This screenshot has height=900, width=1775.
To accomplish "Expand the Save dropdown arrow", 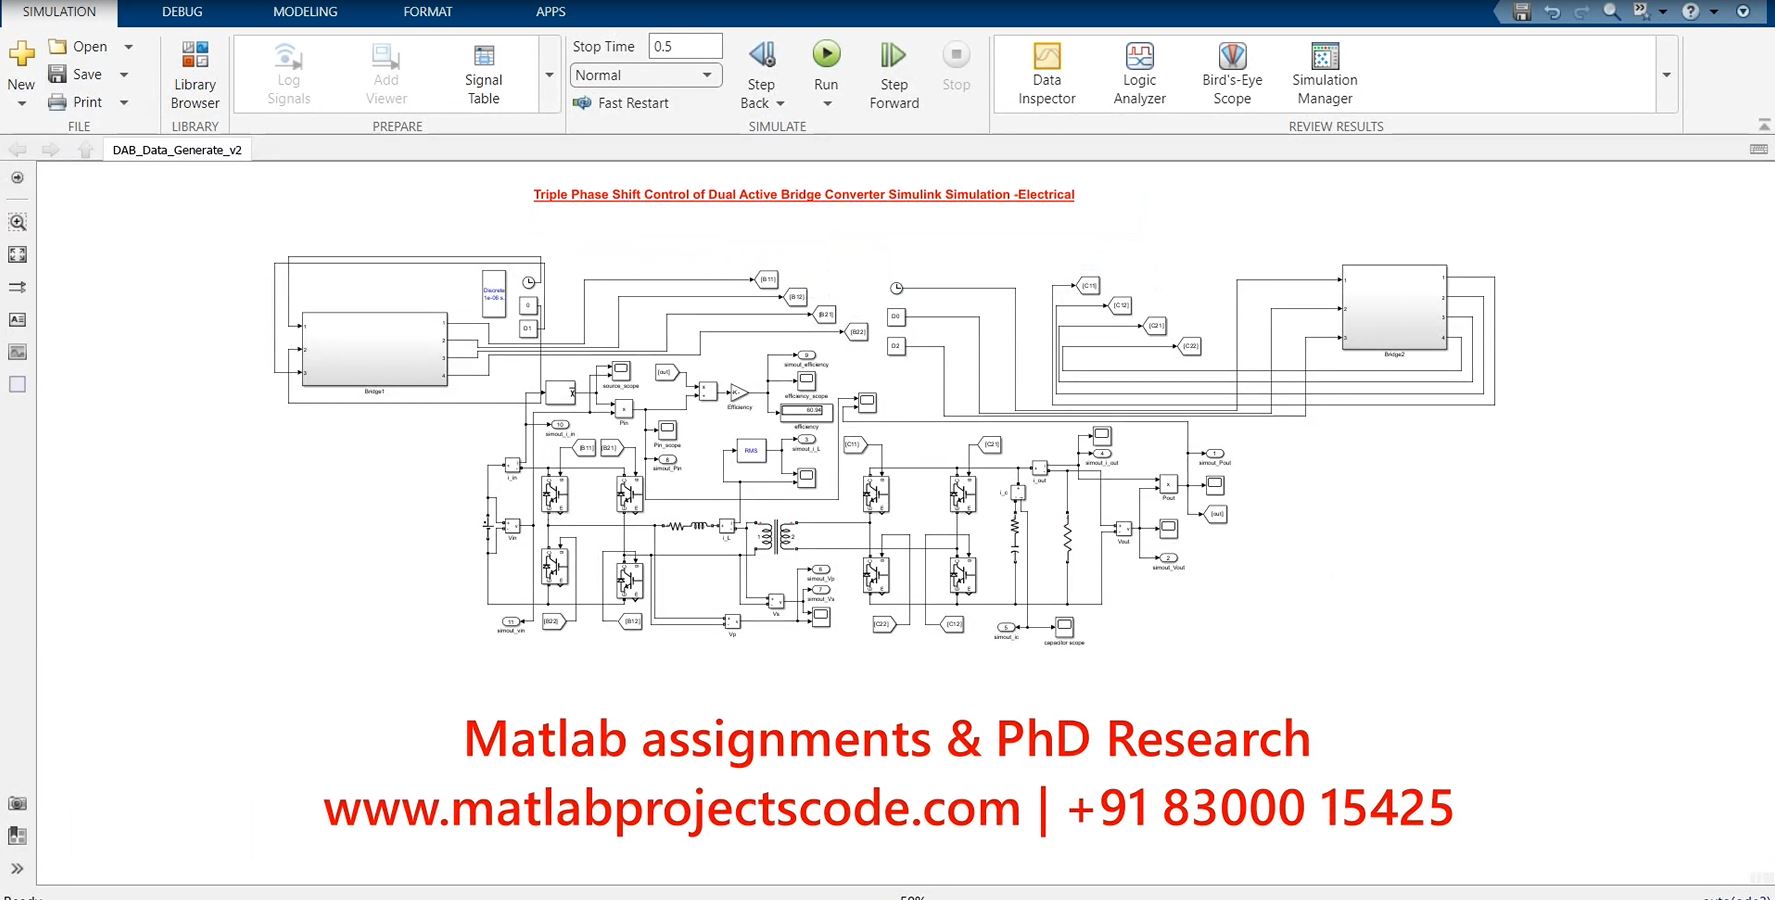I will click(124, 74).
